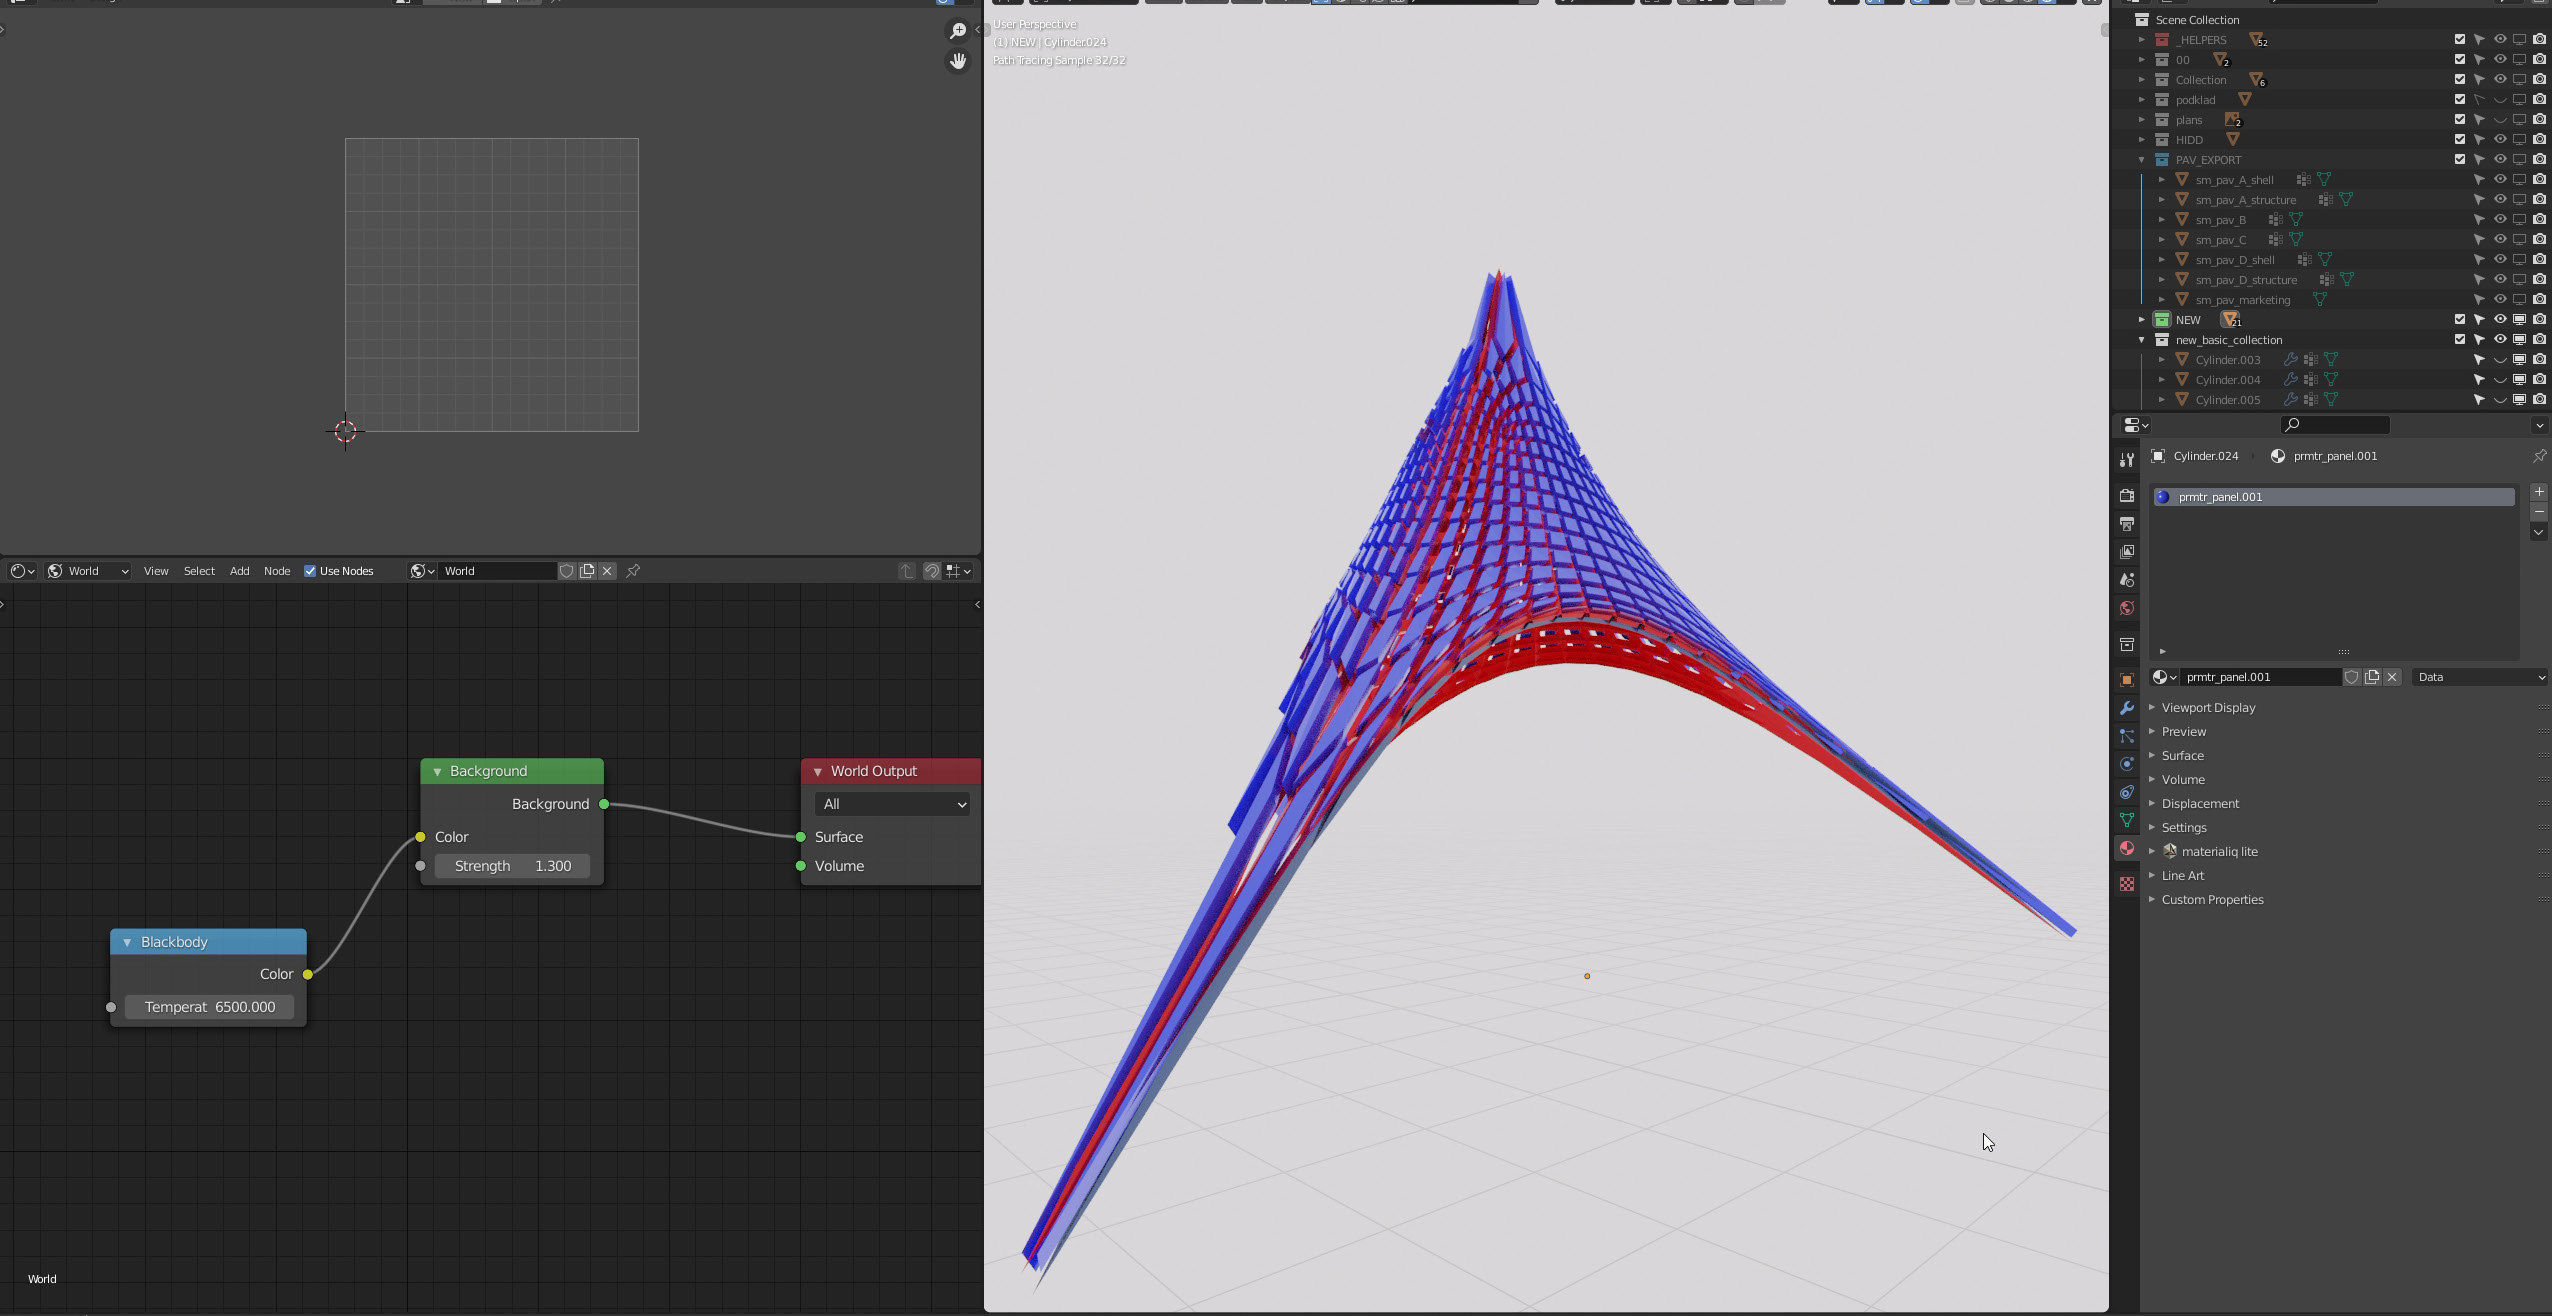Open the Object Constraints properties tab
The height and width of the screenshot is (1316, 2552).
tap(2126, 792)
